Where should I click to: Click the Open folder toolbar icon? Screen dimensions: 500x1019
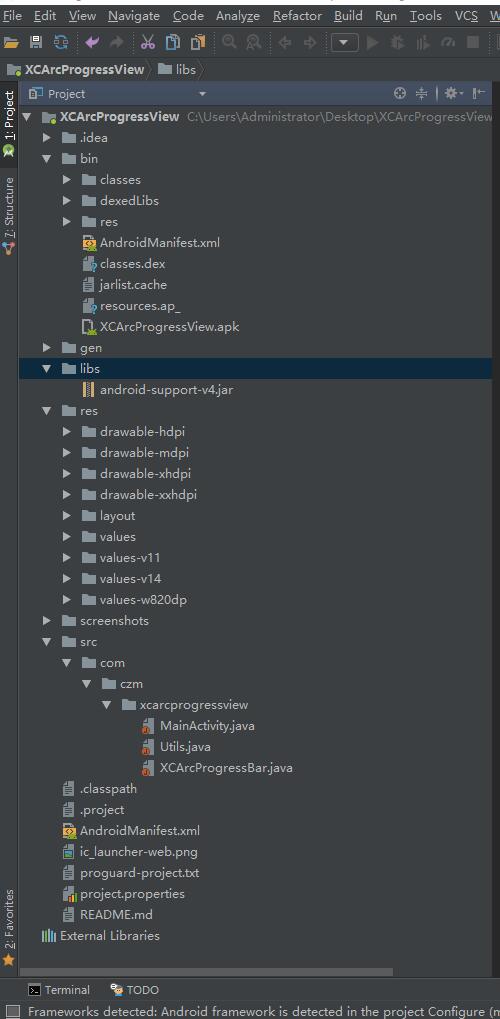coord(11,43)
